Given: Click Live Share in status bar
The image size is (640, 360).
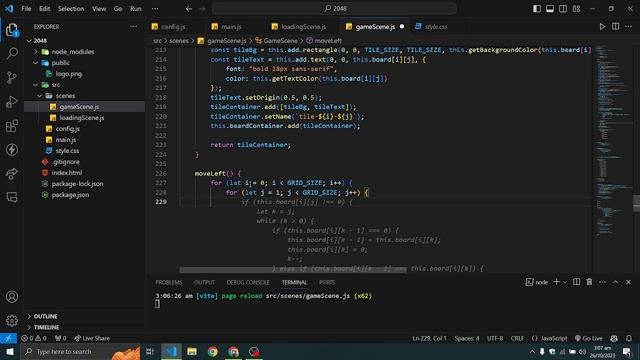Looking at the screenshot, I should click(x=92, y=338).
